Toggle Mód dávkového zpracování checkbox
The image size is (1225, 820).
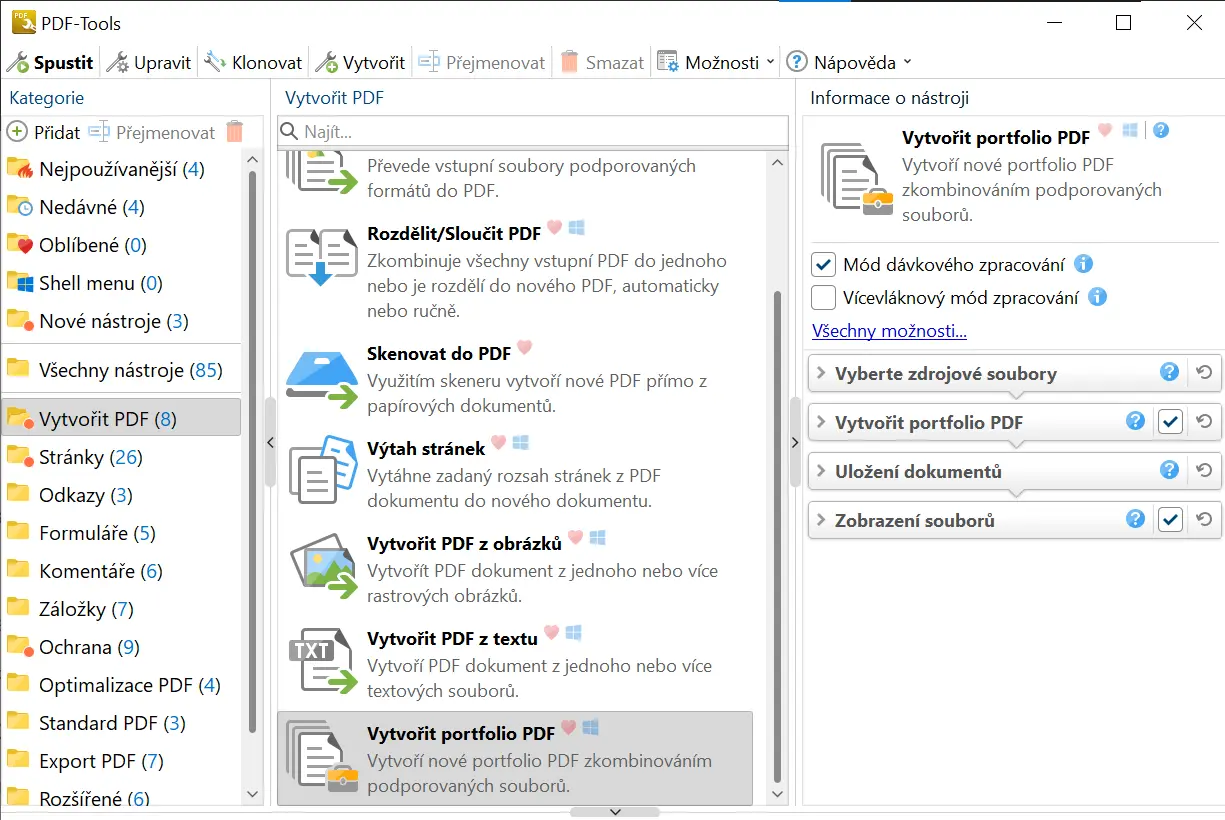point(824,265)
